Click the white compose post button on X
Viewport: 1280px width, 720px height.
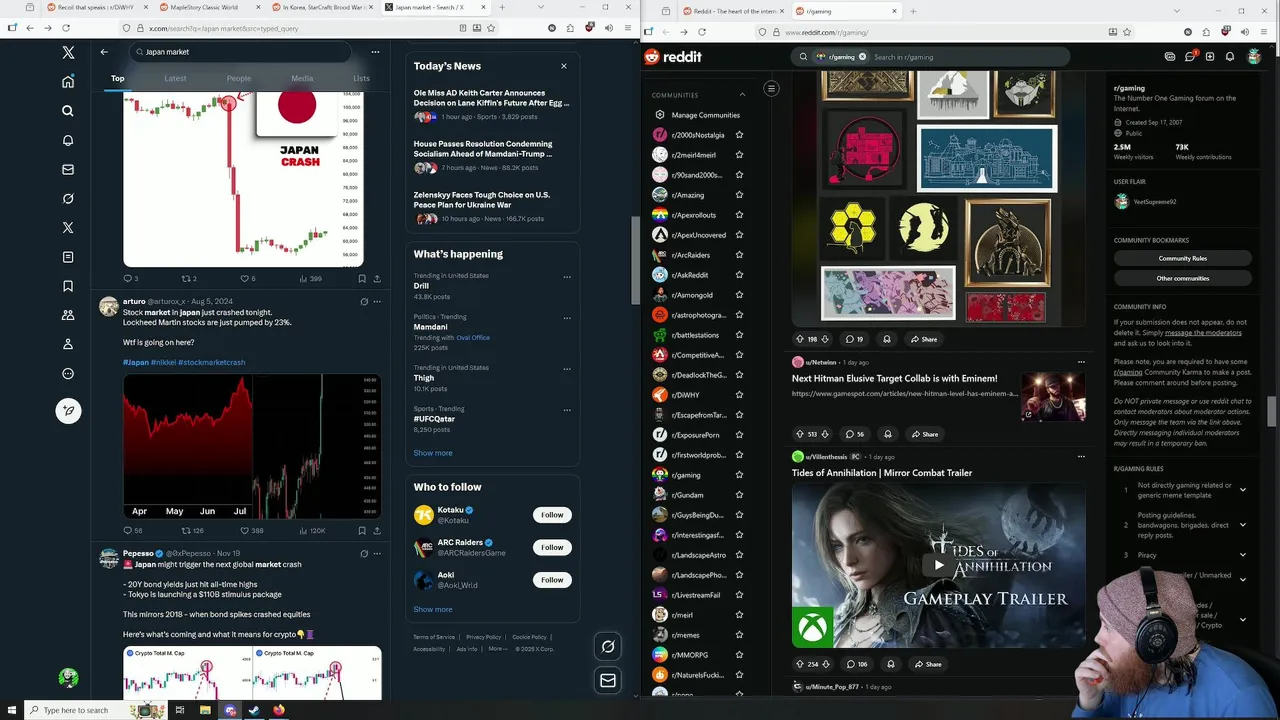[x=68, y=410]
